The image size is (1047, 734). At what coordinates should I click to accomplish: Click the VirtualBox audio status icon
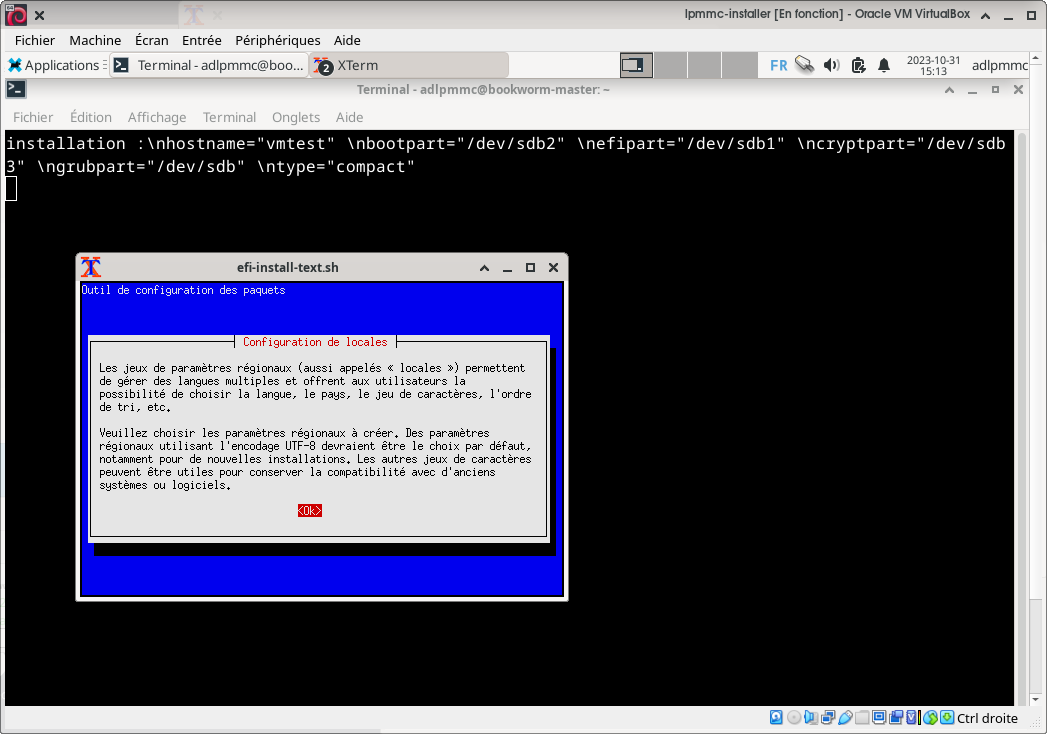point(810,718)
